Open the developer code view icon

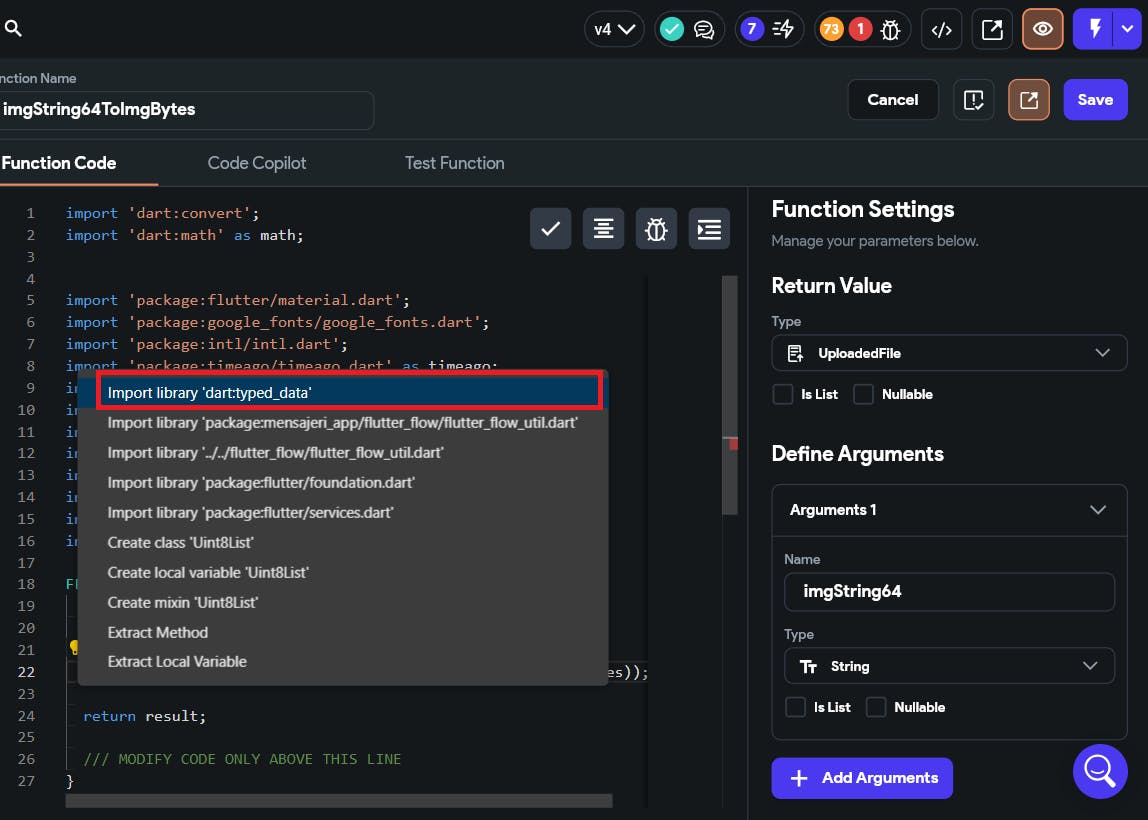(x=941, y=30)
